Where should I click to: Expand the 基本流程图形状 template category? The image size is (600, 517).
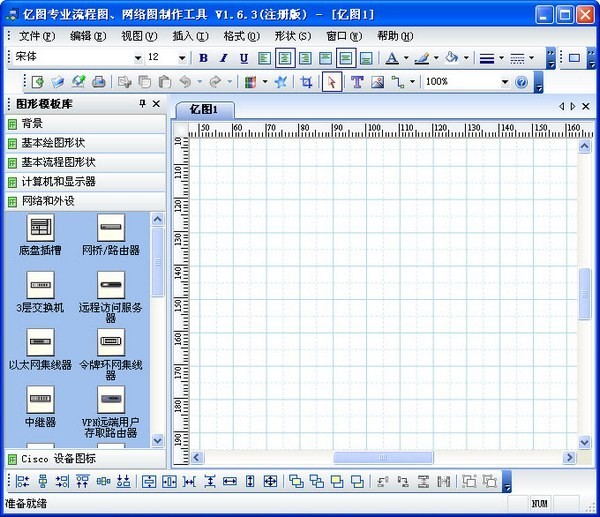86,162
